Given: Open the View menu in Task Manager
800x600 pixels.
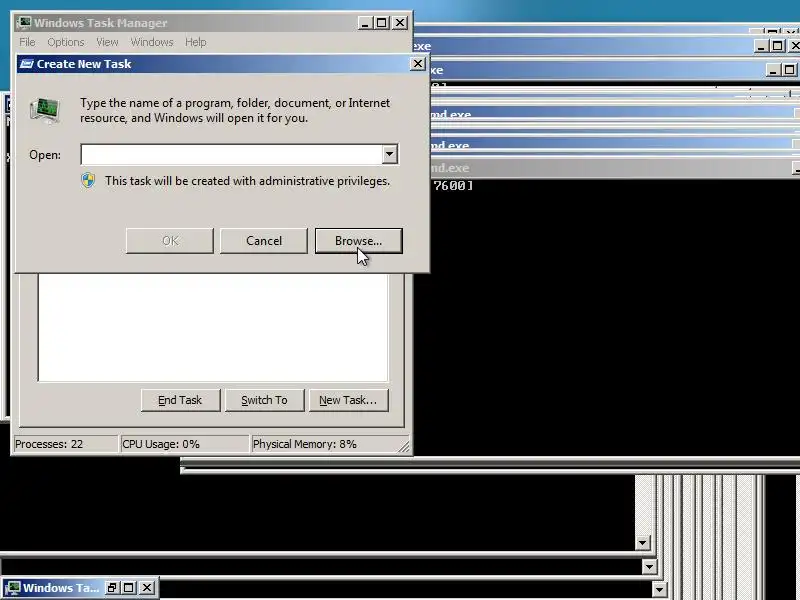Looking at the screenshot, I should [x=107, y=42].
